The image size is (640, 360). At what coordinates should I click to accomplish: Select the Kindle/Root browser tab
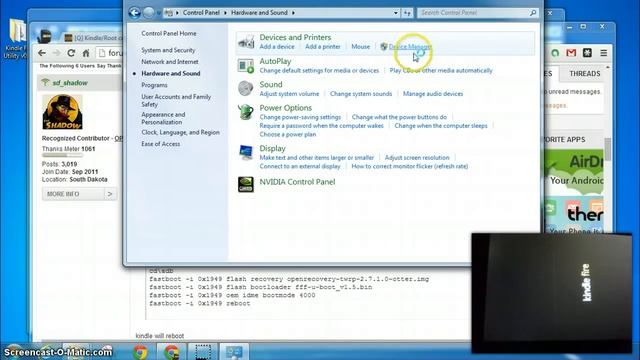point(93,38)
